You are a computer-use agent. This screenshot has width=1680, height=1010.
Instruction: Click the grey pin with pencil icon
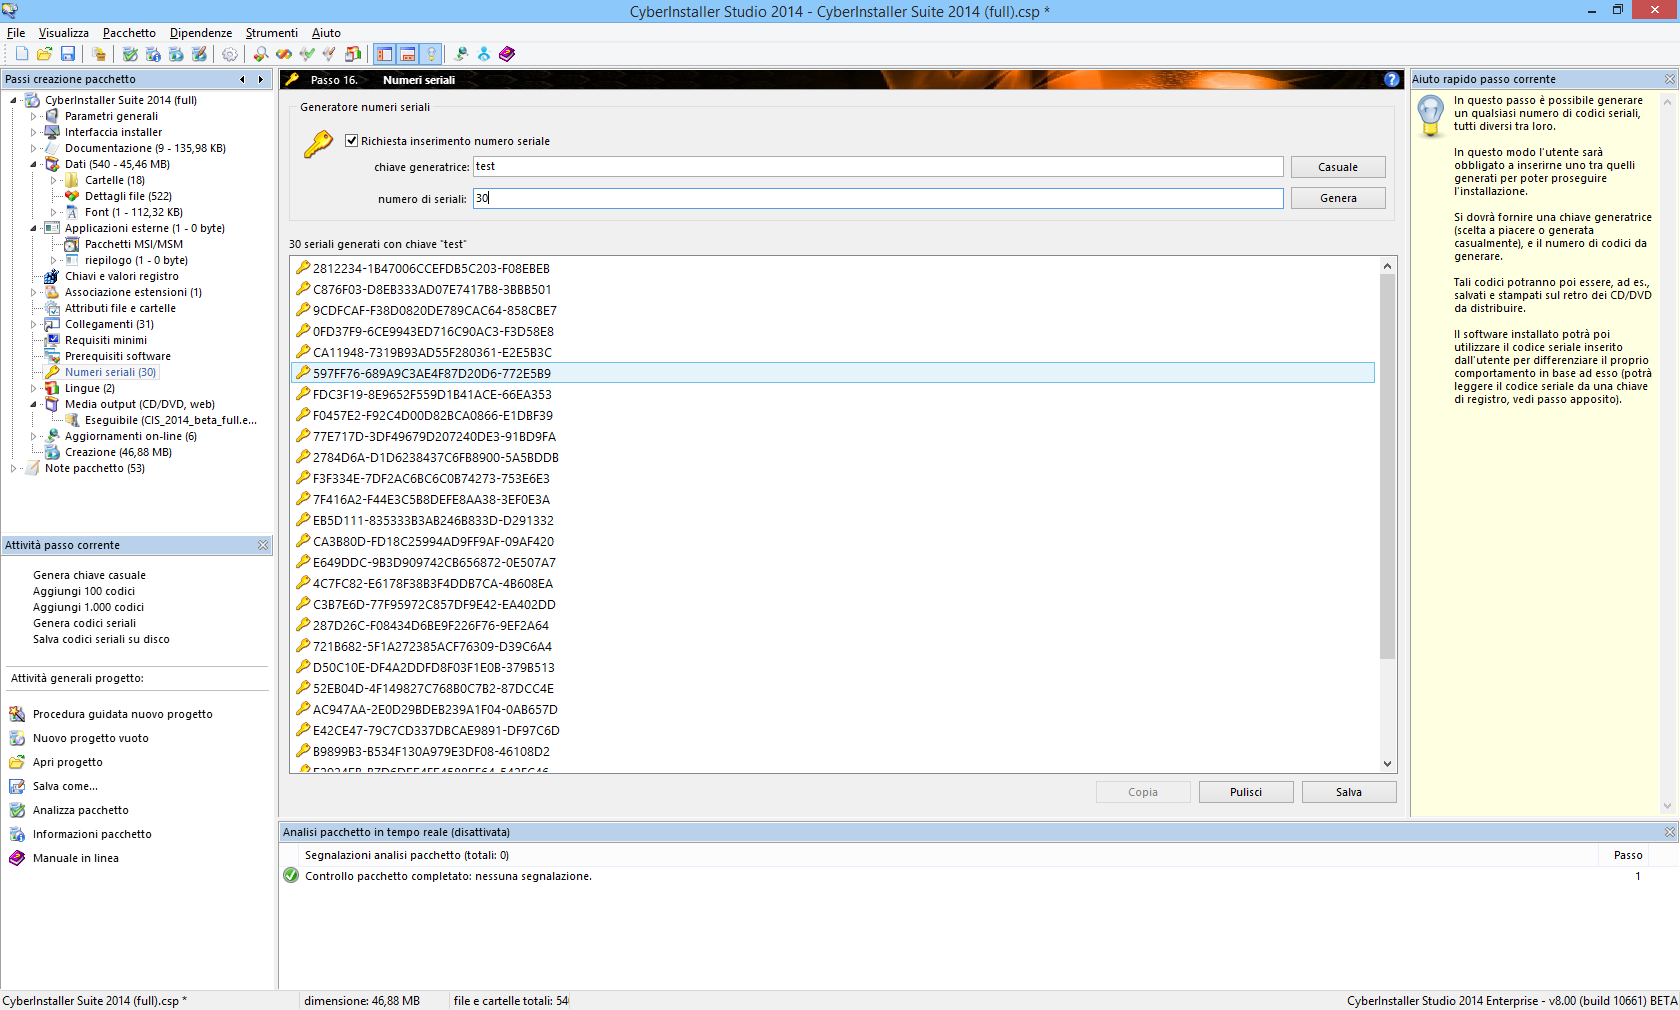329,54
